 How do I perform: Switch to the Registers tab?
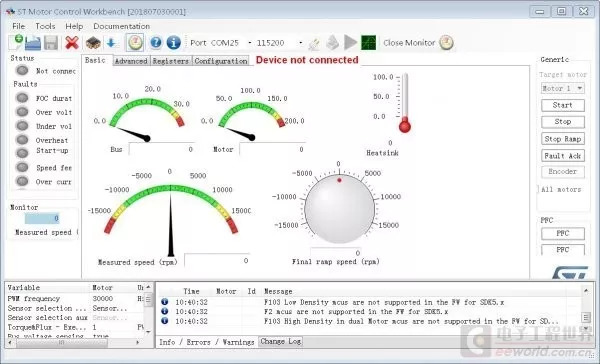click(x=171, y=61)
